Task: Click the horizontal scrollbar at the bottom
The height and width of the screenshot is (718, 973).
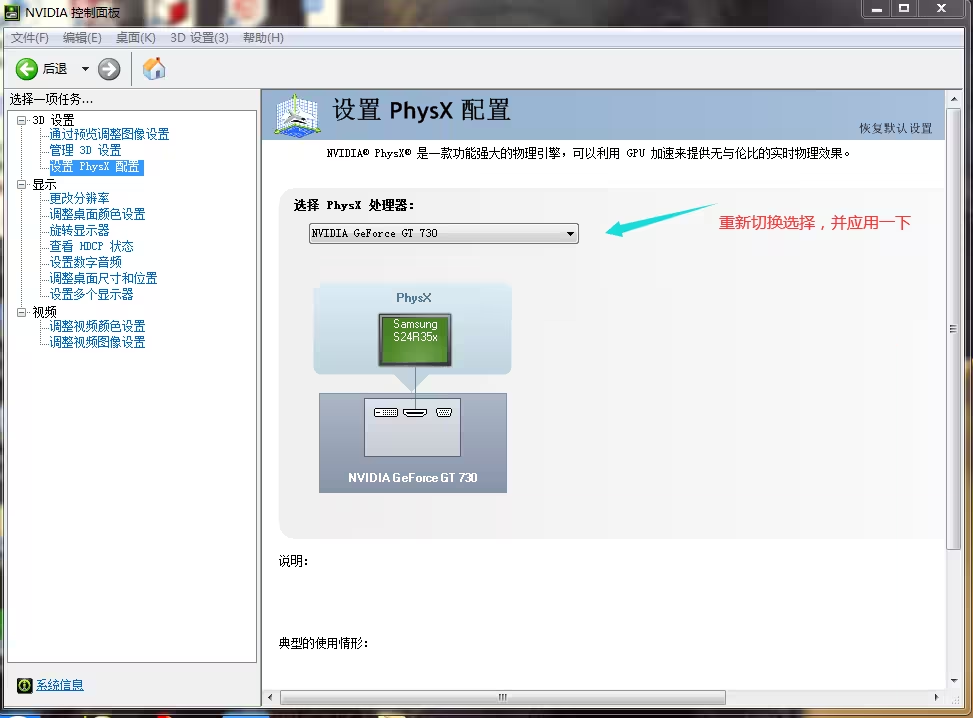Action: coord(500,697)
